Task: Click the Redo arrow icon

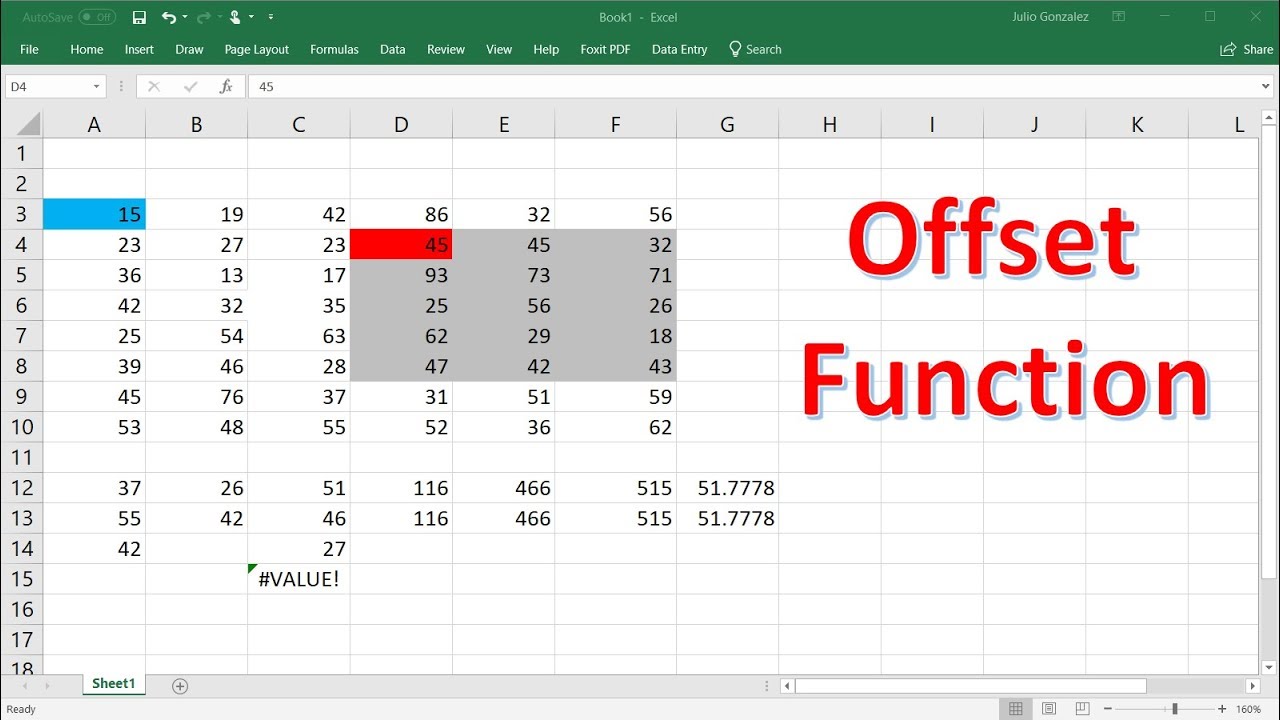Action: click(205, 17)
